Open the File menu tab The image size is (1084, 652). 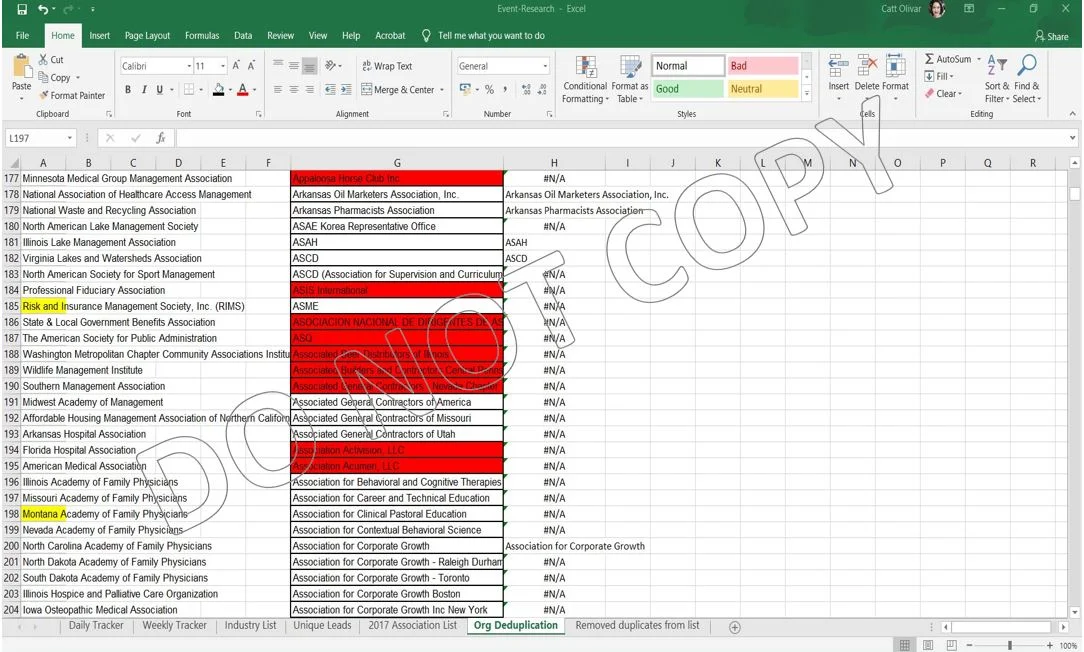click(22, 35)
